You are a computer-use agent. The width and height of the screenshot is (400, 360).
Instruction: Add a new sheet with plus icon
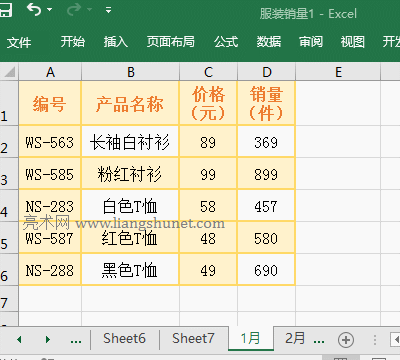coord(346,340)
